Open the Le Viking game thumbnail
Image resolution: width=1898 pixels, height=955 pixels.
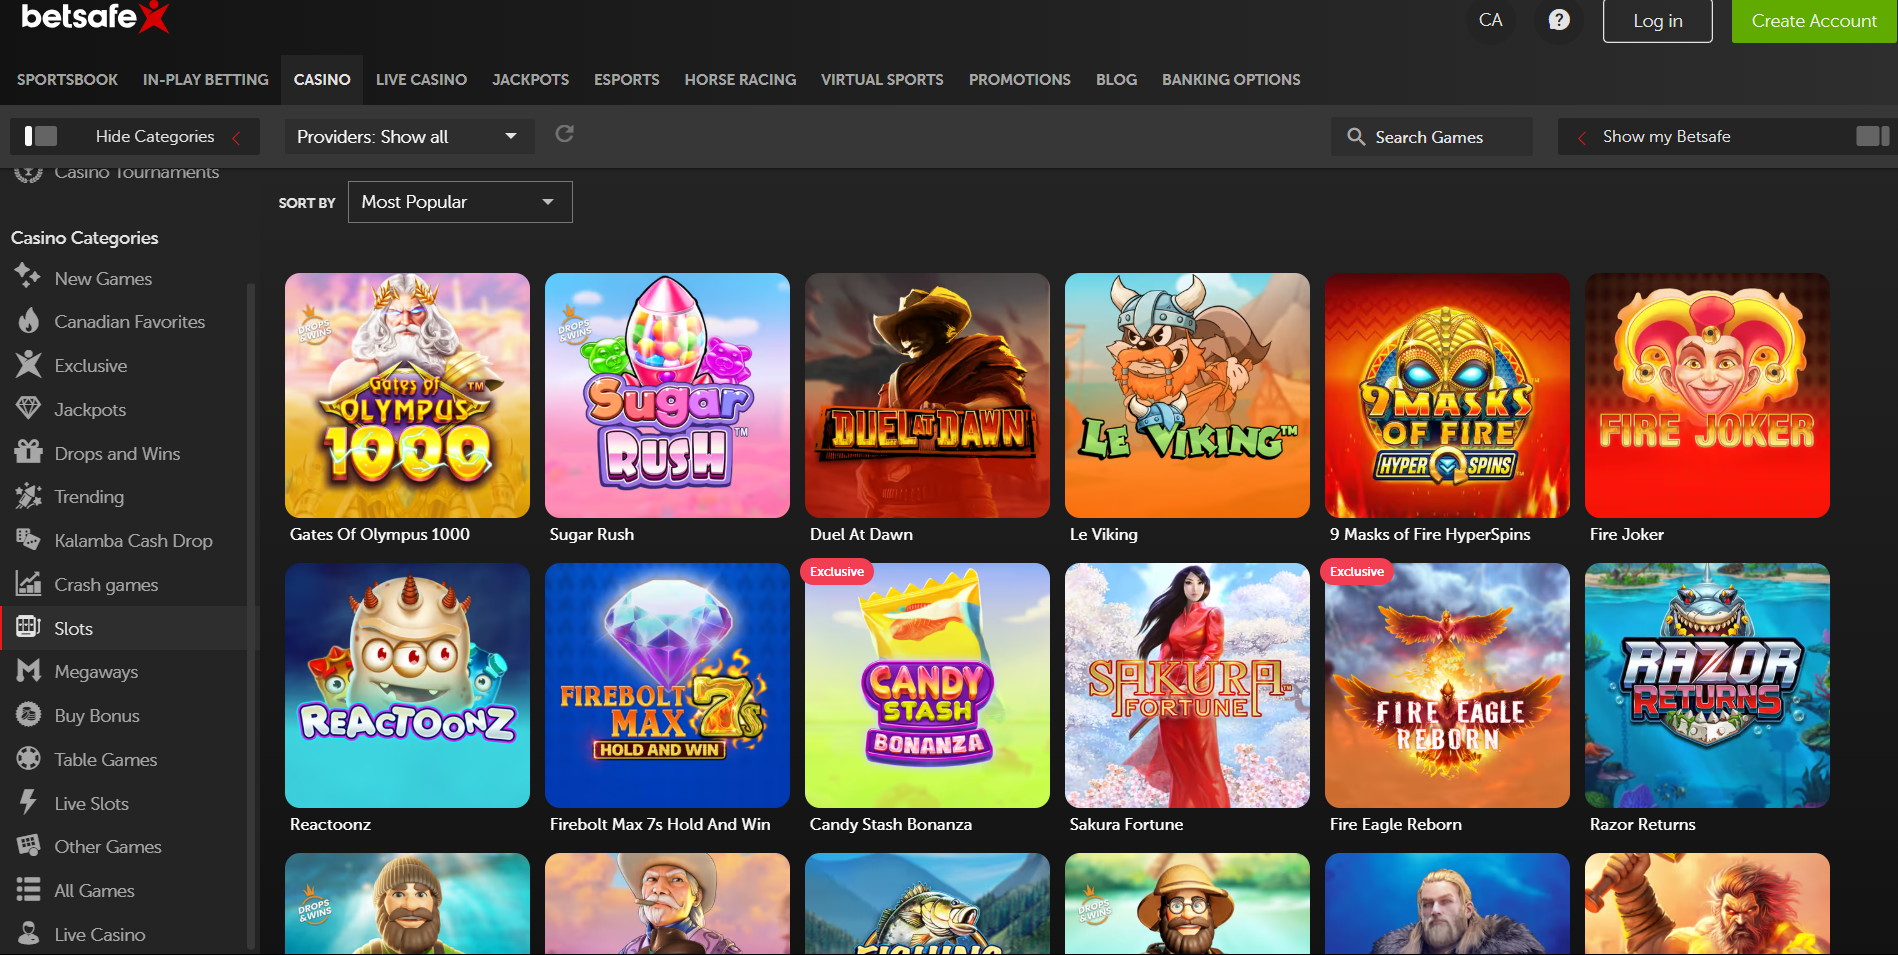[1187, 395]
